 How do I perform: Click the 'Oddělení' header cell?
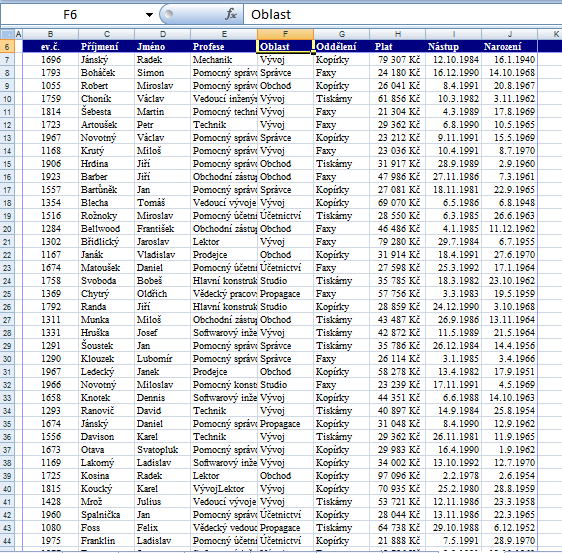[x=342, y=47]
